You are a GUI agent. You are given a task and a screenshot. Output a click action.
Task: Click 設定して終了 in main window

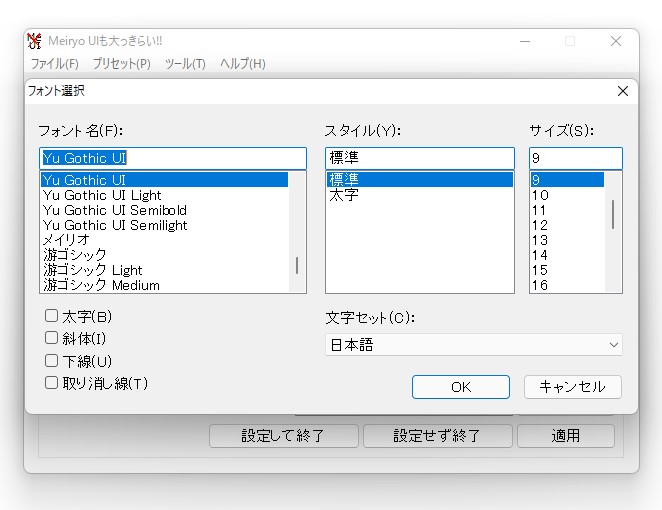pos(284,436)
